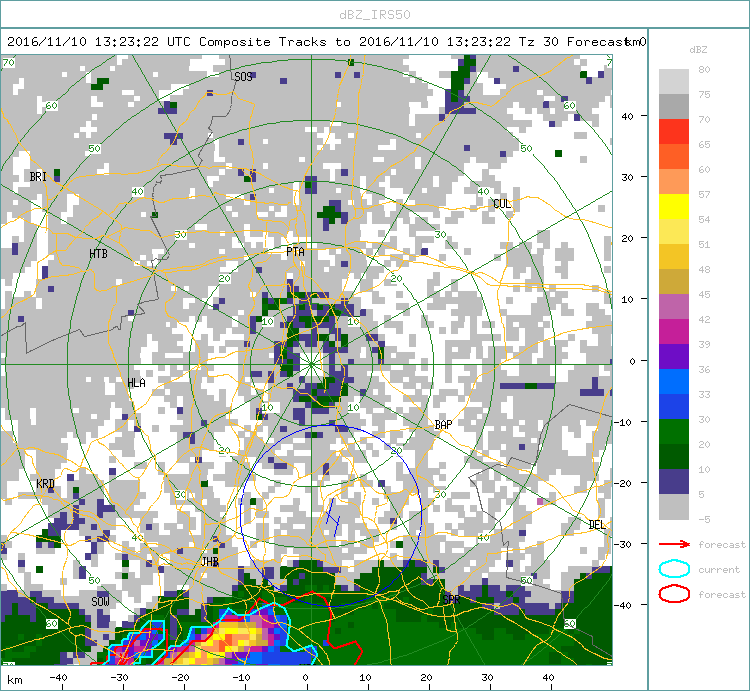The height and width of the screenshot is (691, 750).
Task: Click the -30 label on right km axis
Action: [624, 544]
